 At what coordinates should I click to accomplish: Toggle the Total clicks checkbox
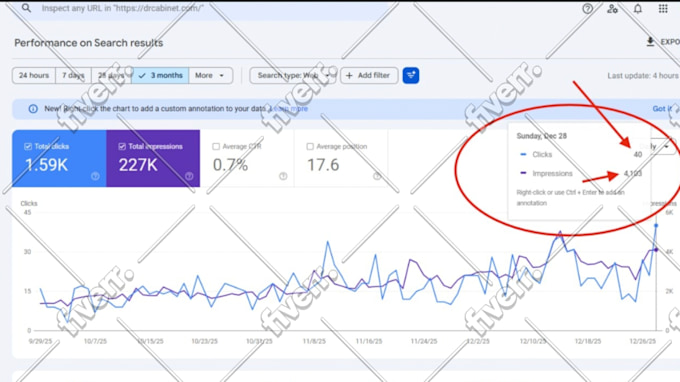click(x=28, y=147)
